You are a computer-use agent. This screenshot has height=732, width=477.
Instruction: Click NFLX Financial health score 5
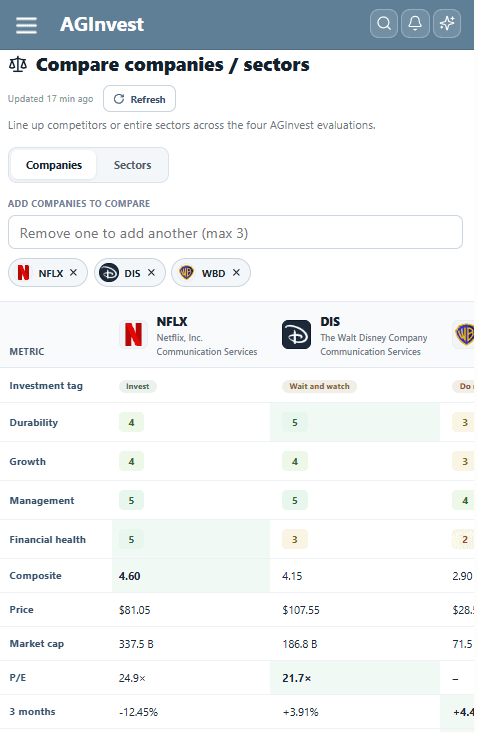coord(131,540)
